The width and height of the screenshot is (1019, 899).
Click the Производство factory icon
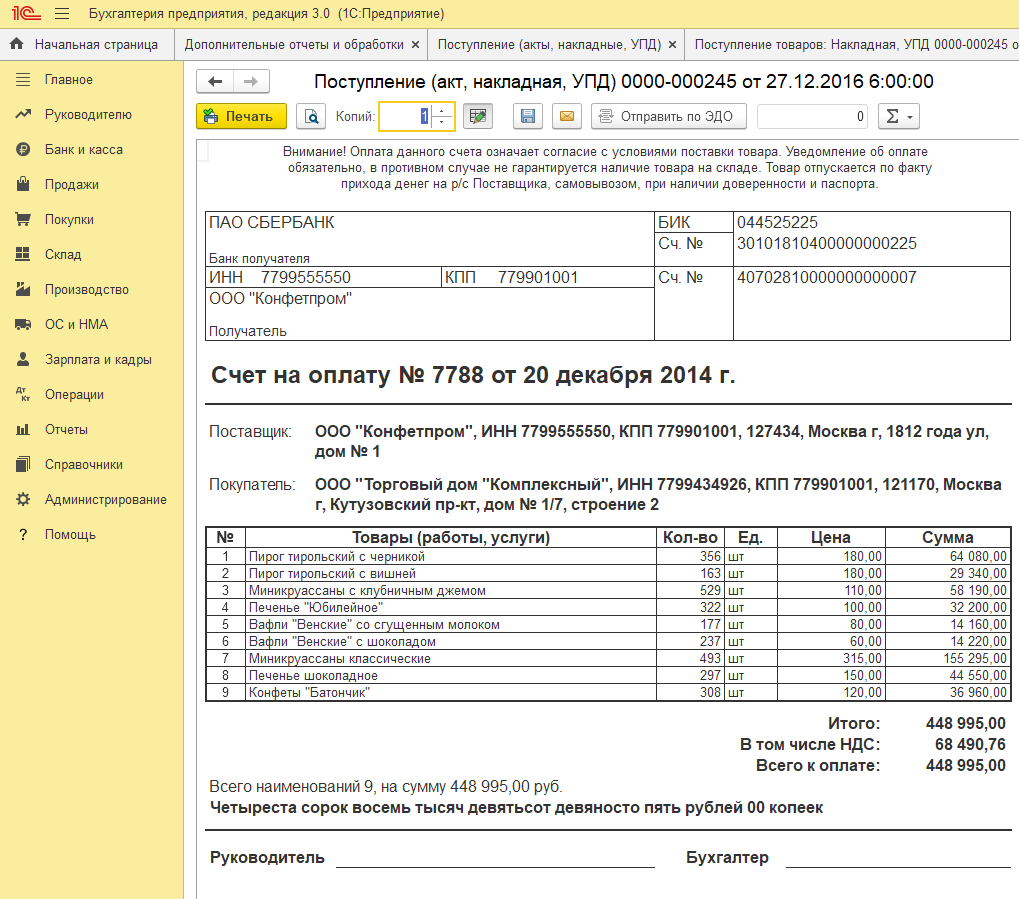pos(23,290)
